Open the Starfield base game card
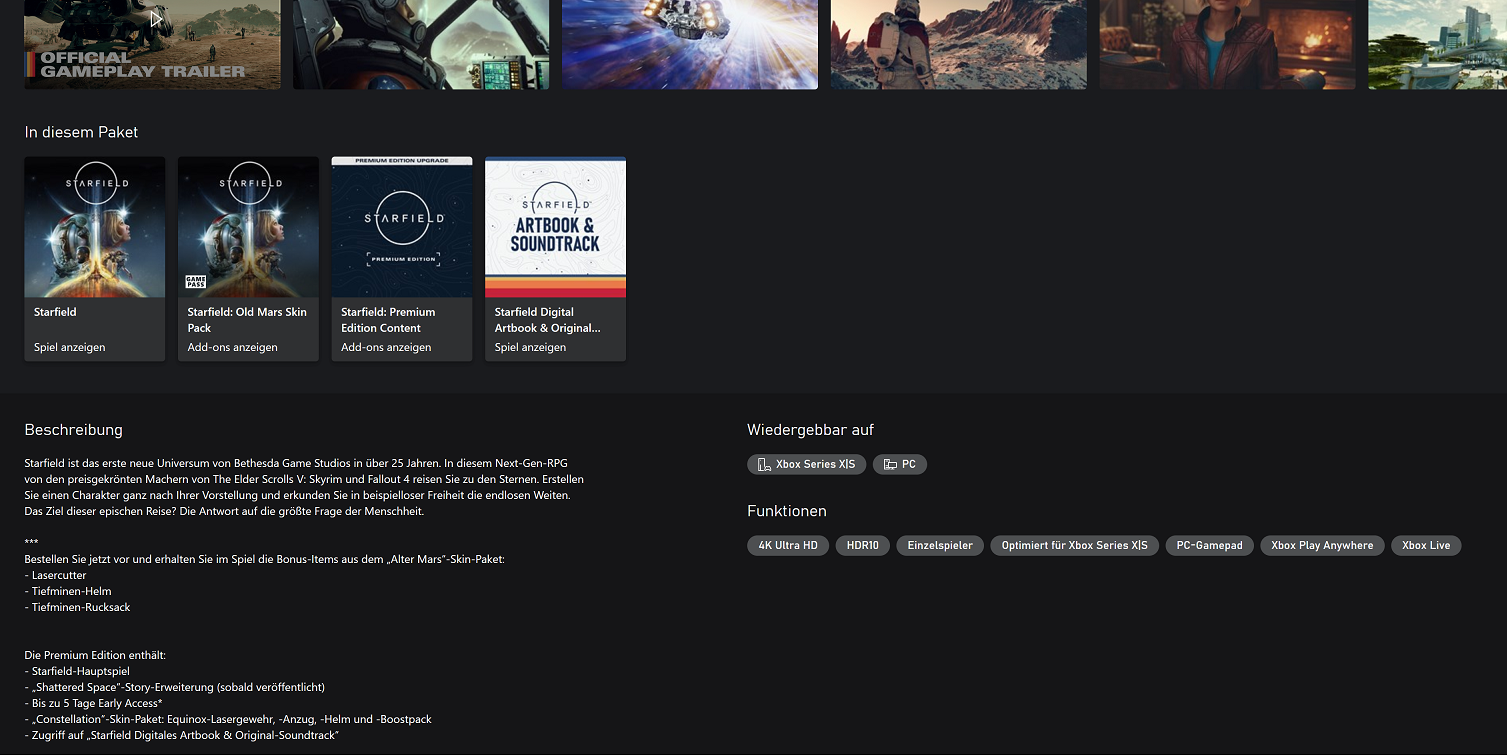 95,259
